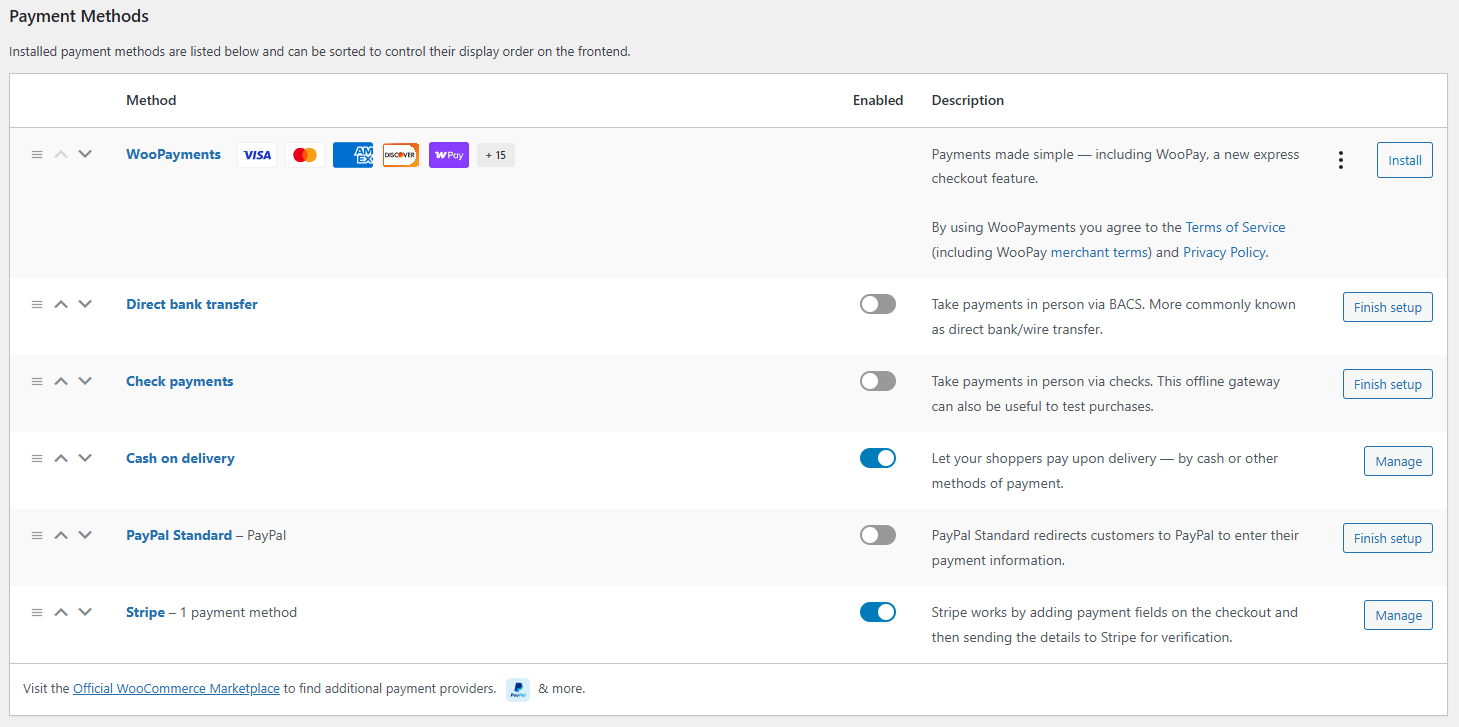Enable PayPal Standard toggle

pos(878,535)
